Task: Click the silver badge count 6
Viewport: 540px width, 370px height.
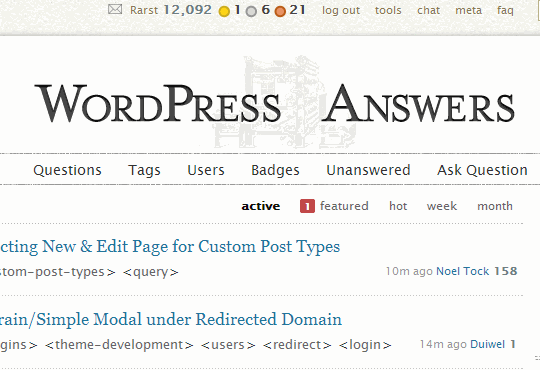Action: pos(266,10)
